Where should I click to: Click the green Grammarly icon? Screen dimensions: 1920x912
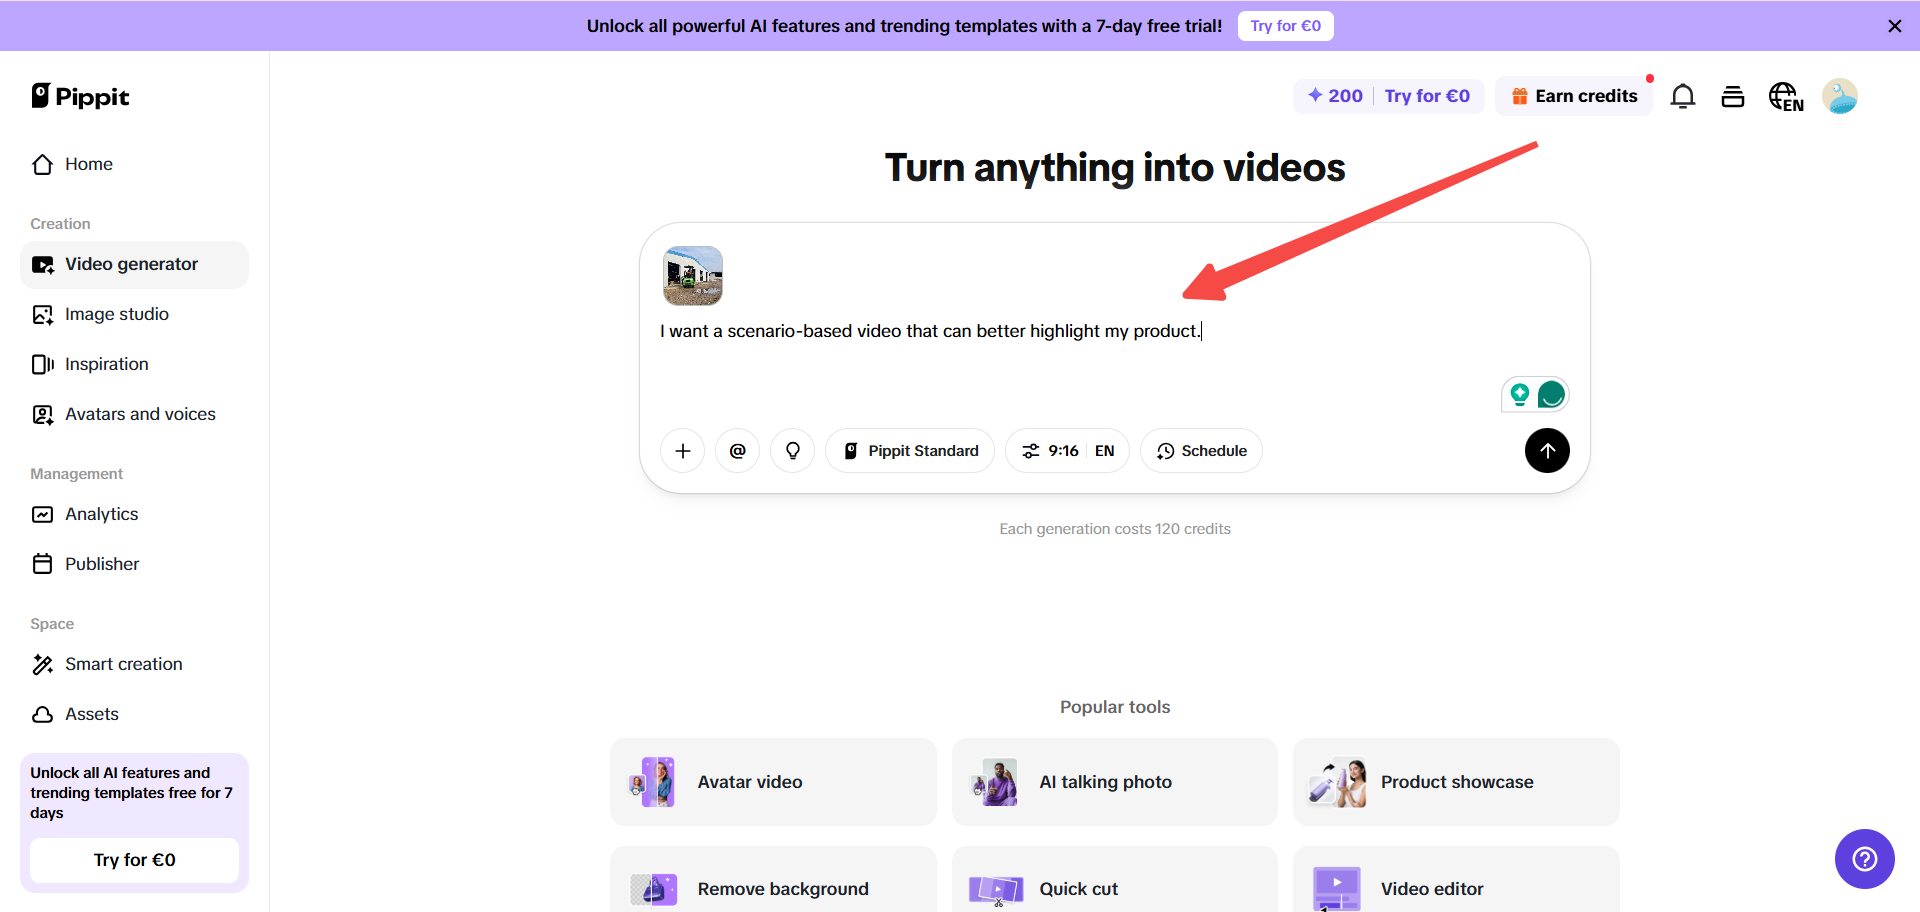[x=1552, y=395]
